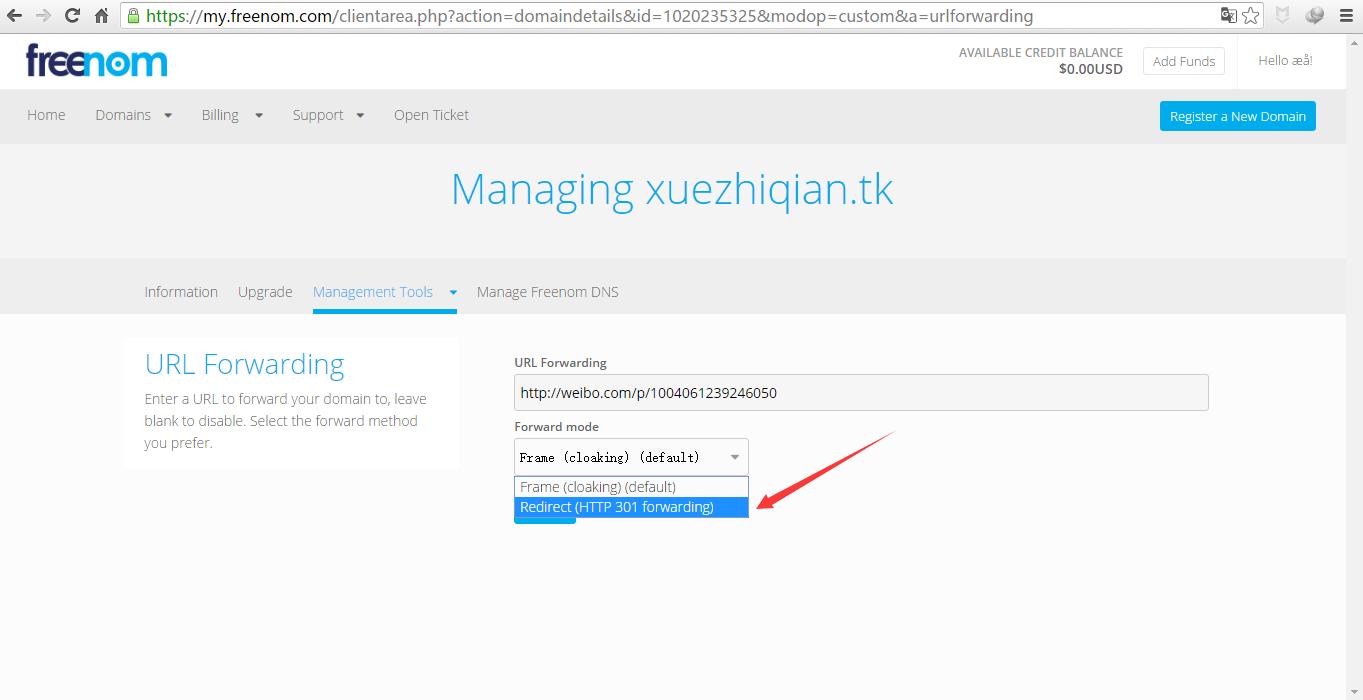Open the Support dropdown menu
Viewport: 1363px width, 700px height.
click(327, 115)
